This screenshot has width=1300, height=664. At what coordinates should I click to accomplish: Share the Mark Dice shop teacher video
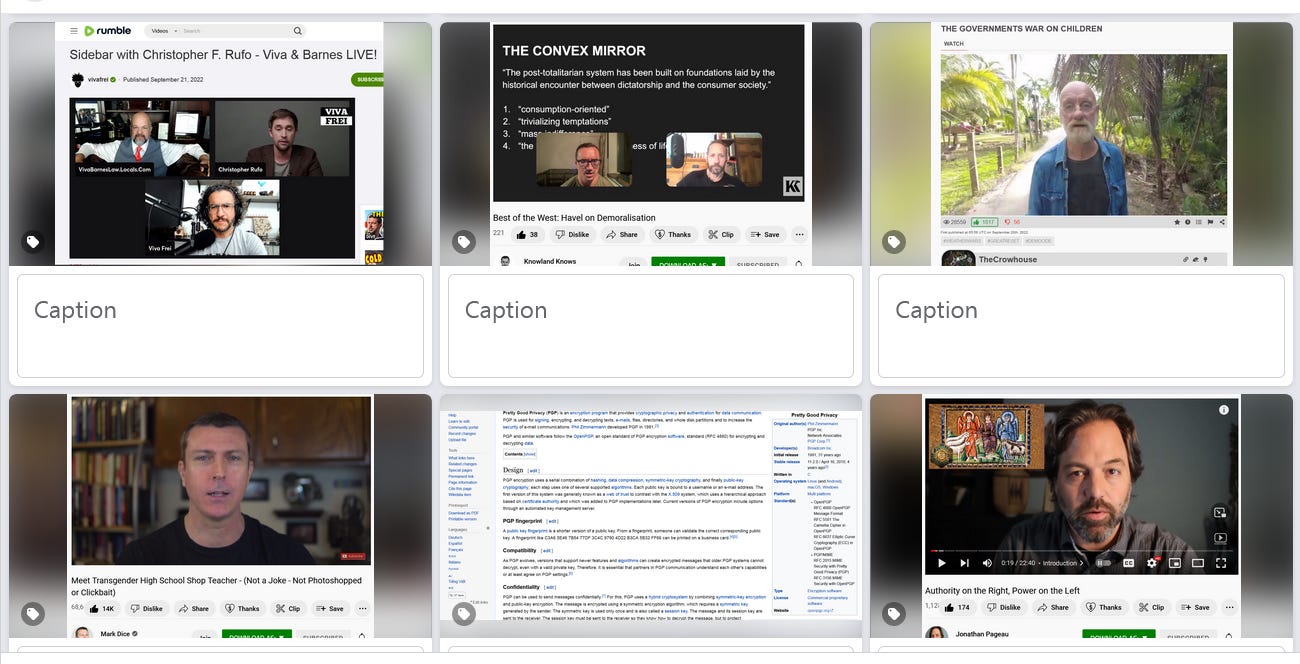pos(194,608)
